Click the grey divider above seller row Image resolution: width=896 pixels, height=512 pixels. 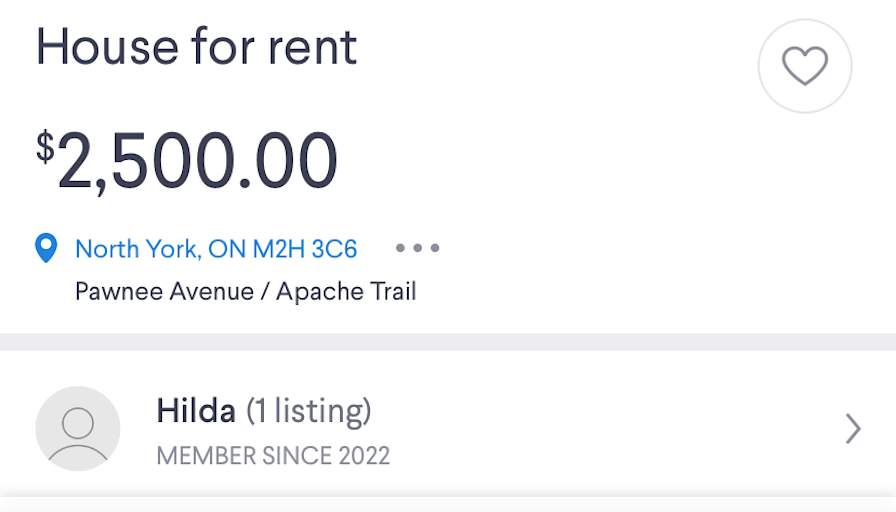click(448, 342)
